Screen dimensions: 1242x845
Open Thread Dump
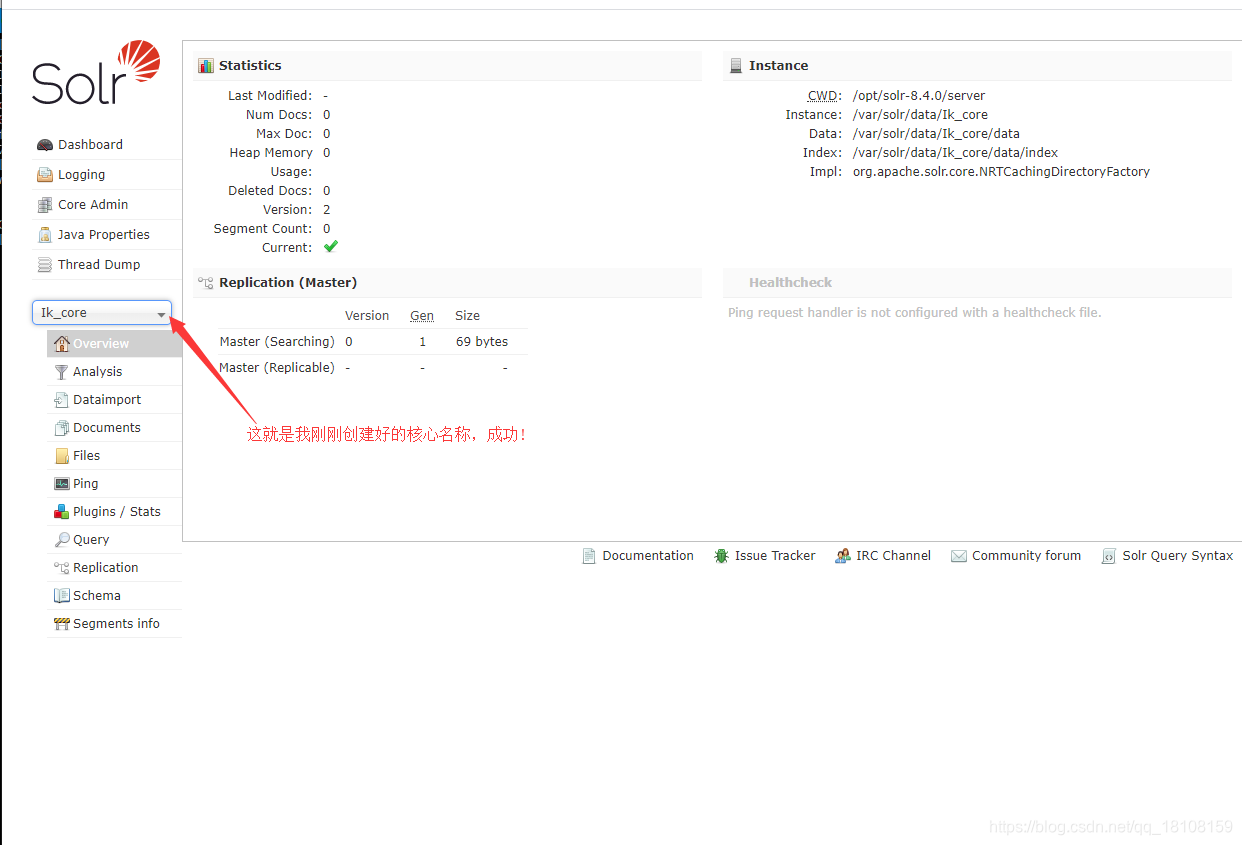pos(99,265)
